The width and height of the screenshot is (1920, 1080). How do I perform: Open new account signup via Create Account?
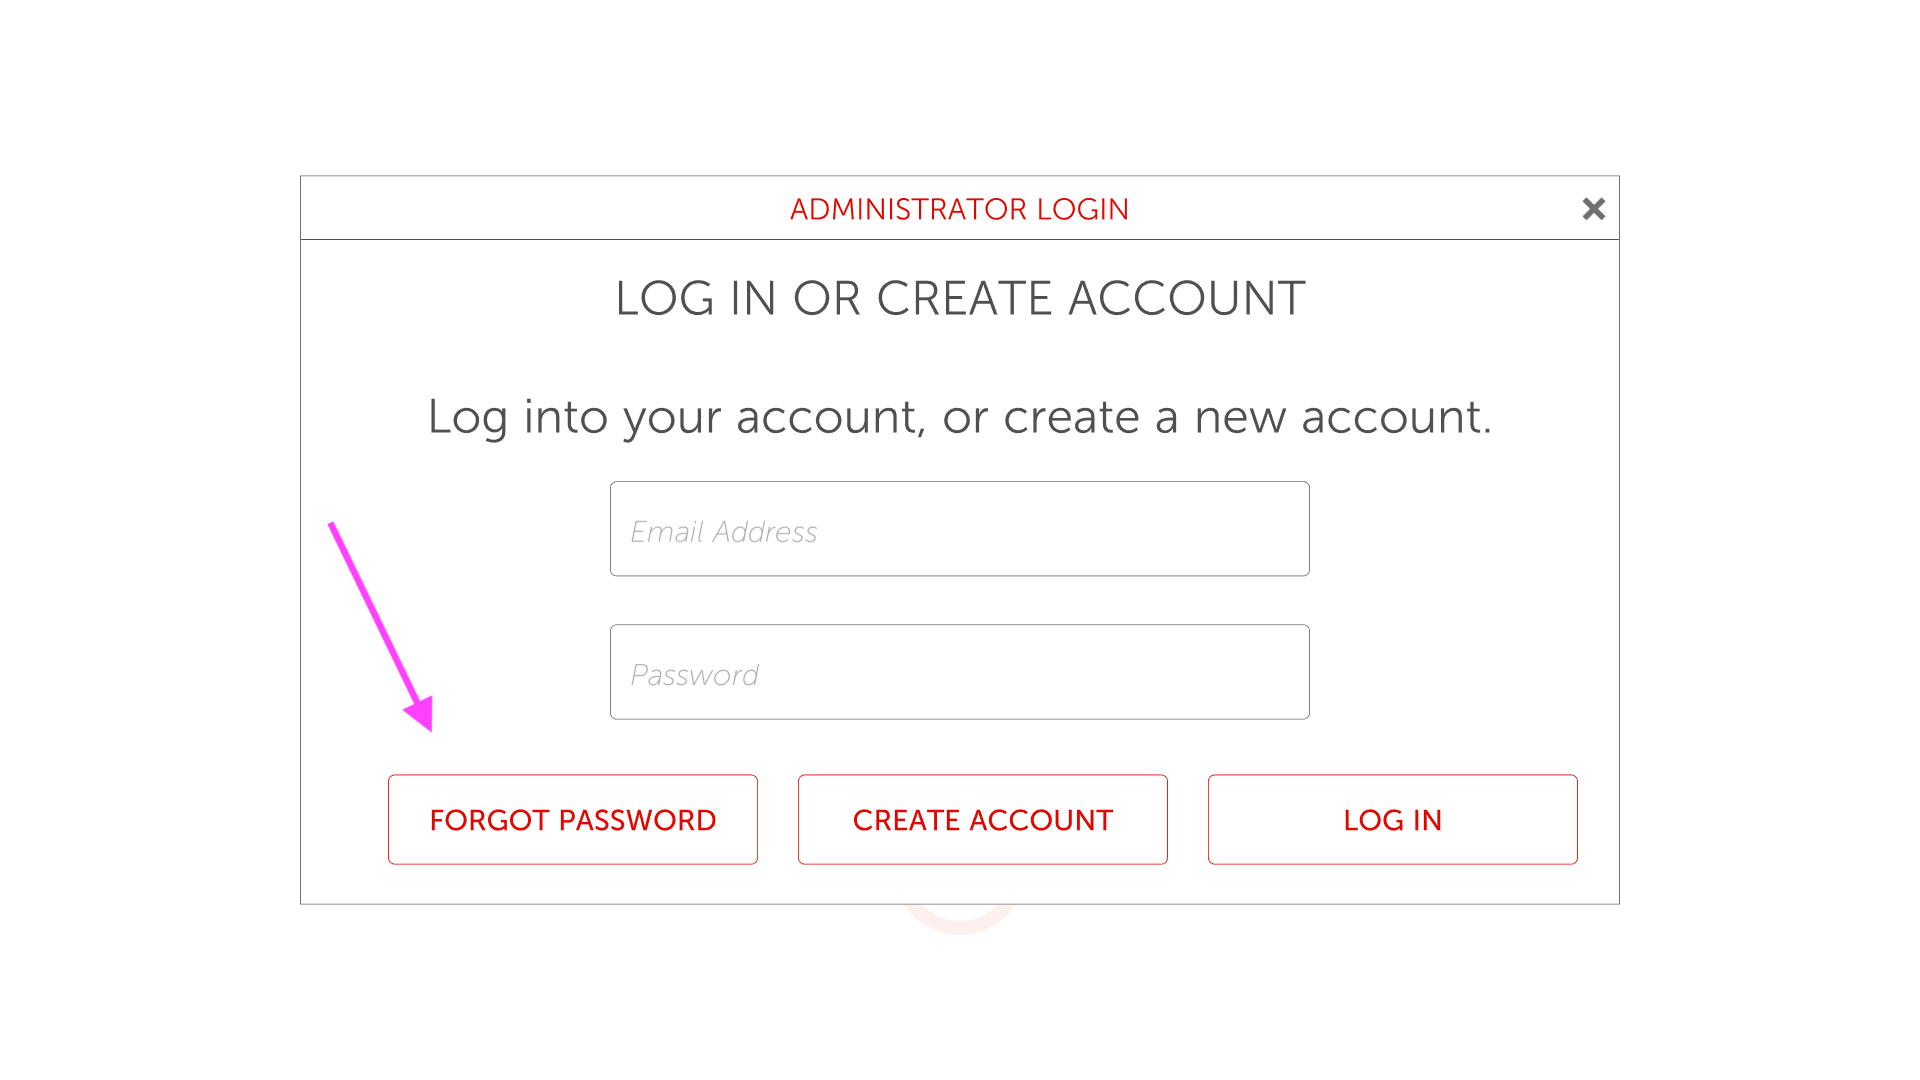click(x=982, y=819)
